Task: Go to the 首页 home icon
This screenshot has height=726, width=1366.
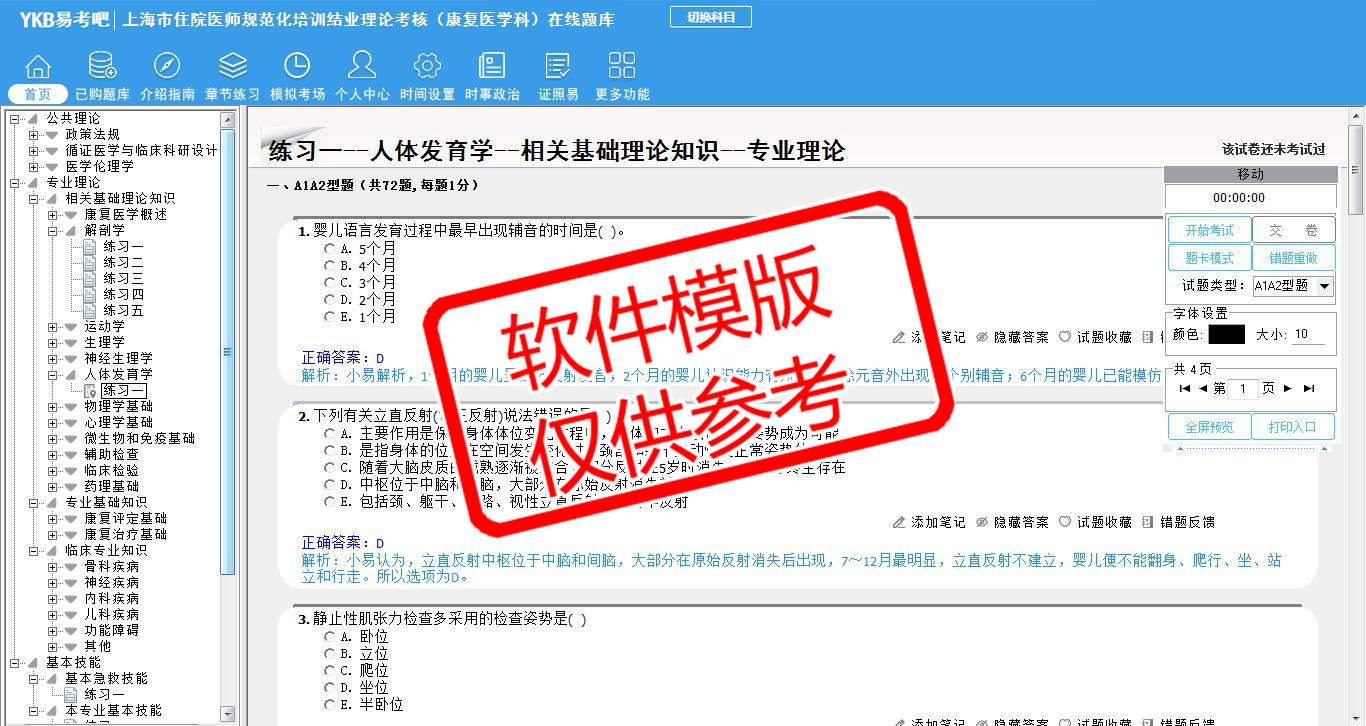Action: click(38, 67)
